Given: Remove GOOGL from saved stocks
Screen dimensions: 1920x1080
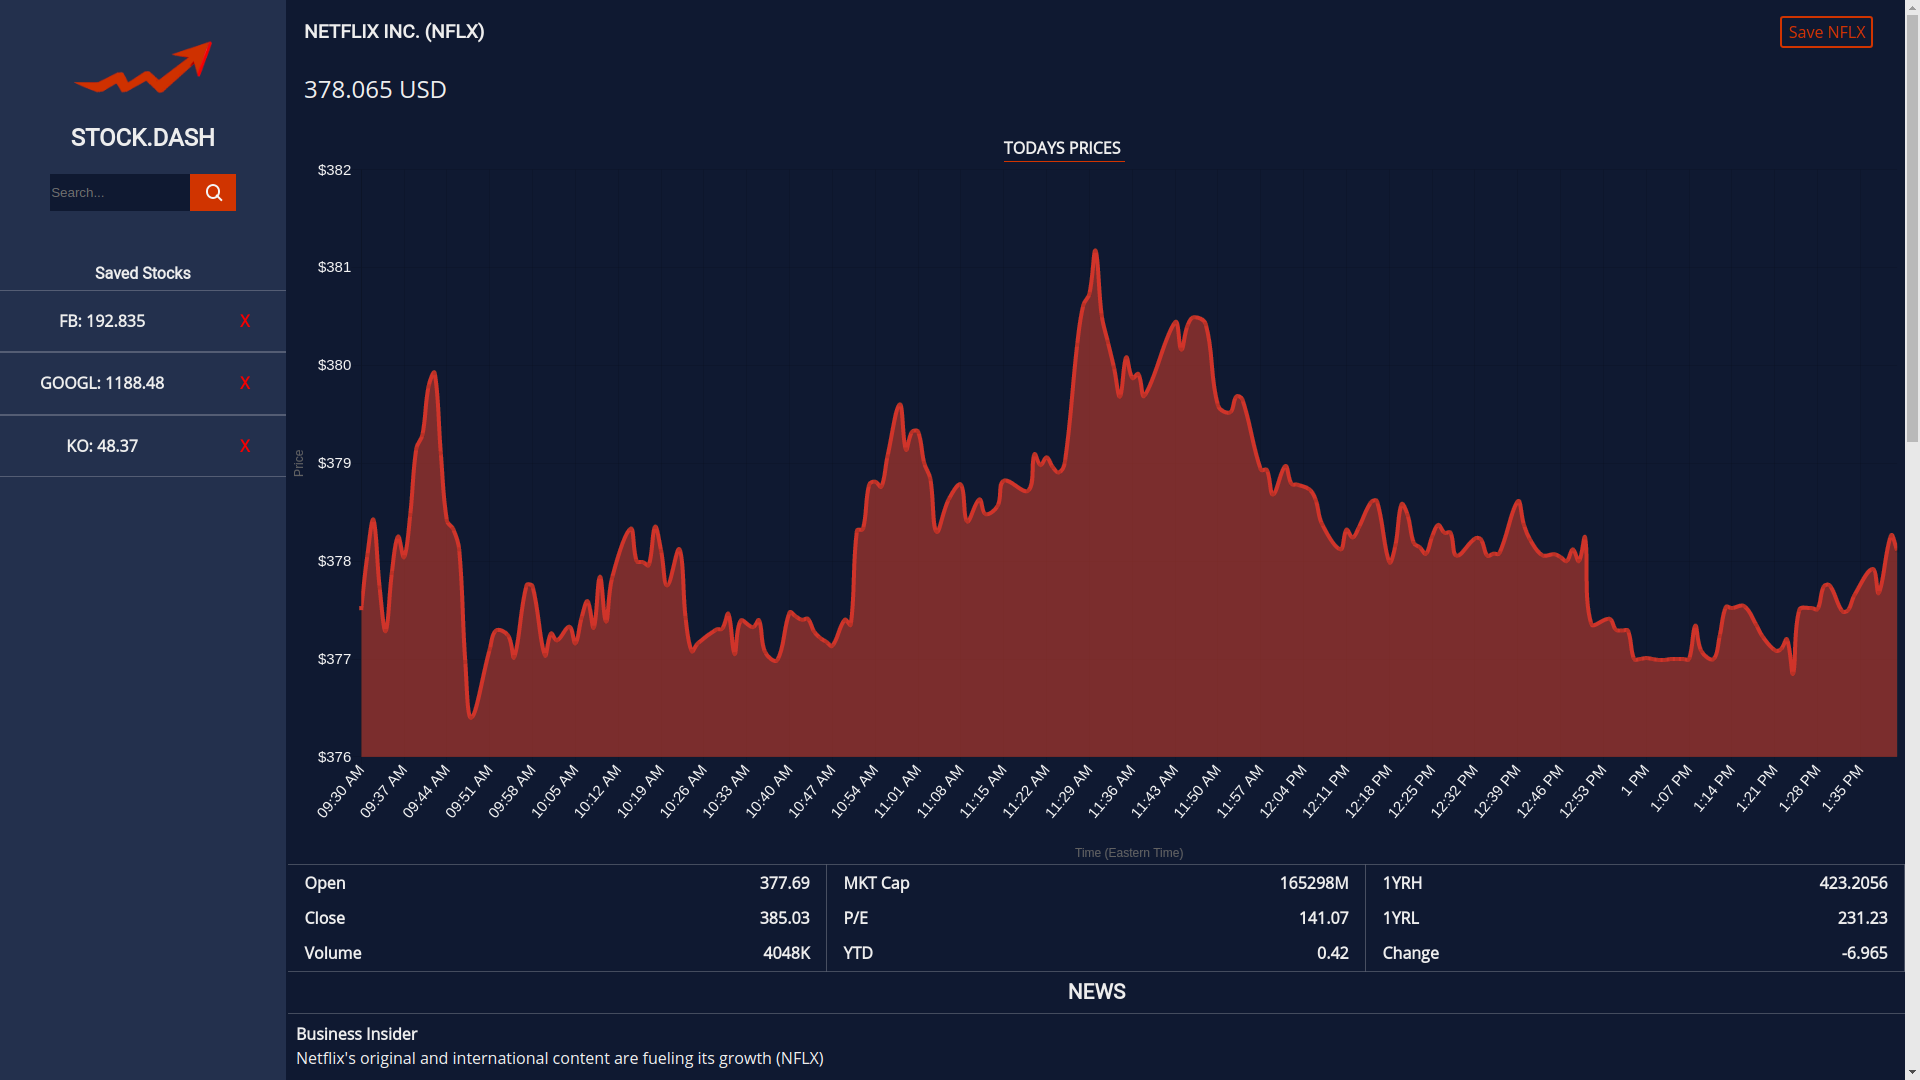Looking at the screenshot, I should [245, 383].
